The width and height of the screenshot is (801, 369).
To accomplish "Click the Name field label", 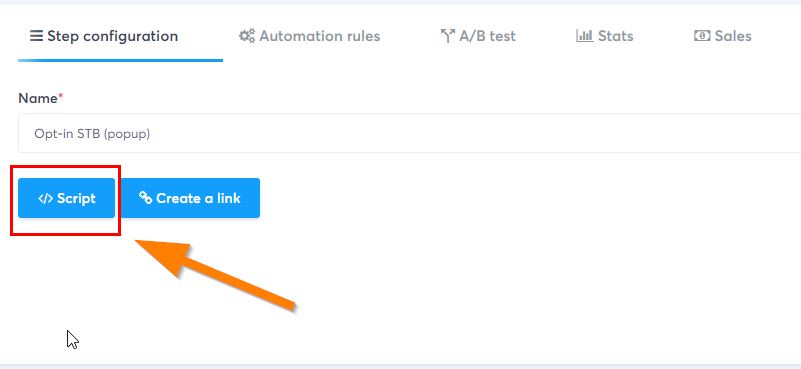I will pos(38,98).
